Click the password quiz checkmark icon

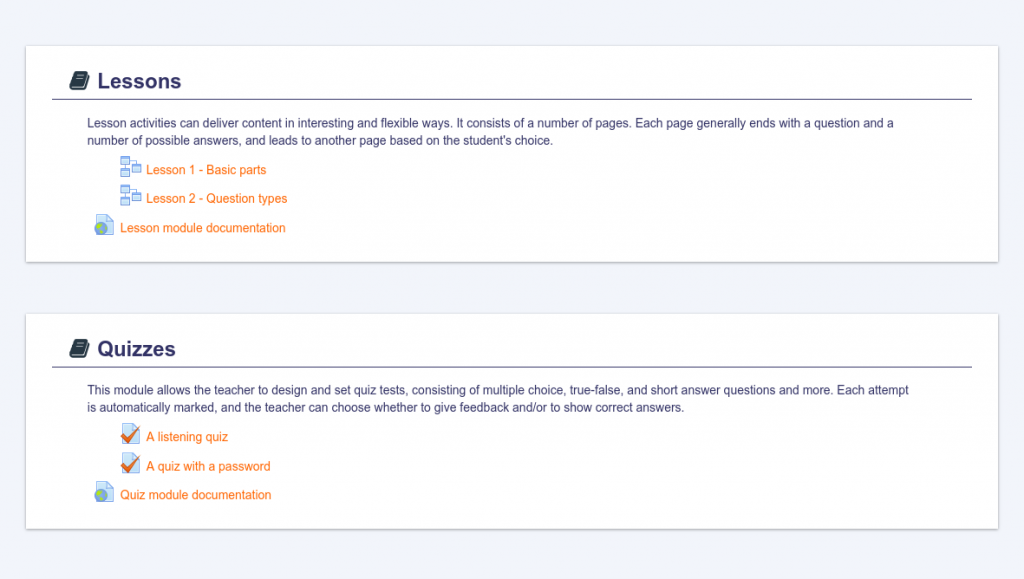tap(130, 464)
